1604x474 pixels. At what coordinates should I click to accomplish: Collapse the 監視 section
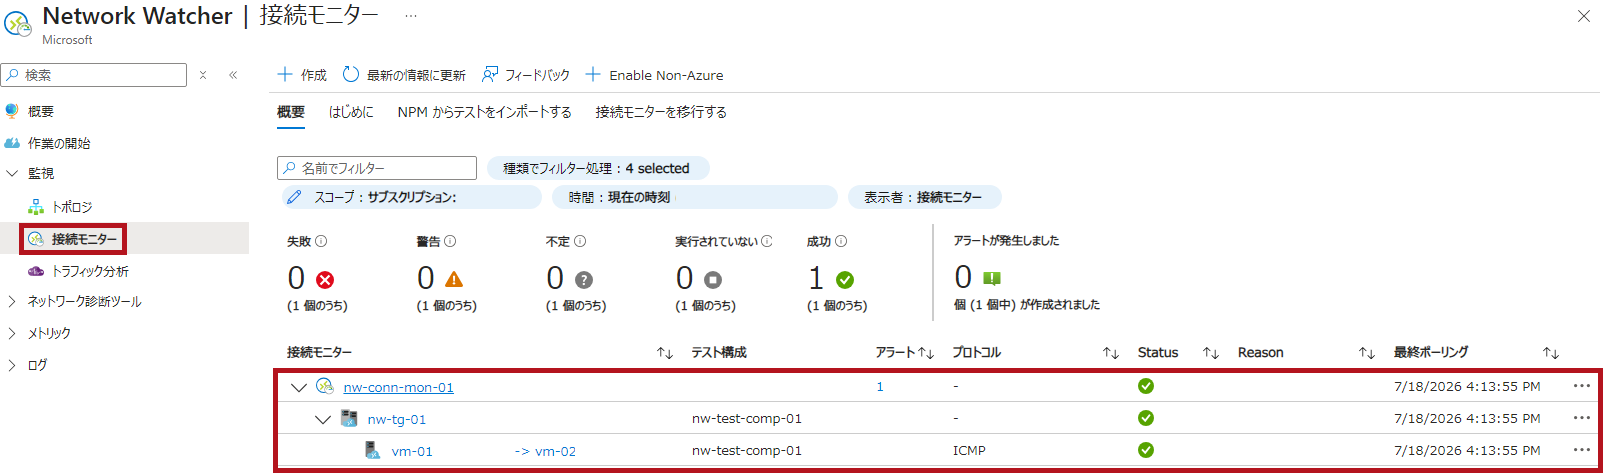point(12,173)
